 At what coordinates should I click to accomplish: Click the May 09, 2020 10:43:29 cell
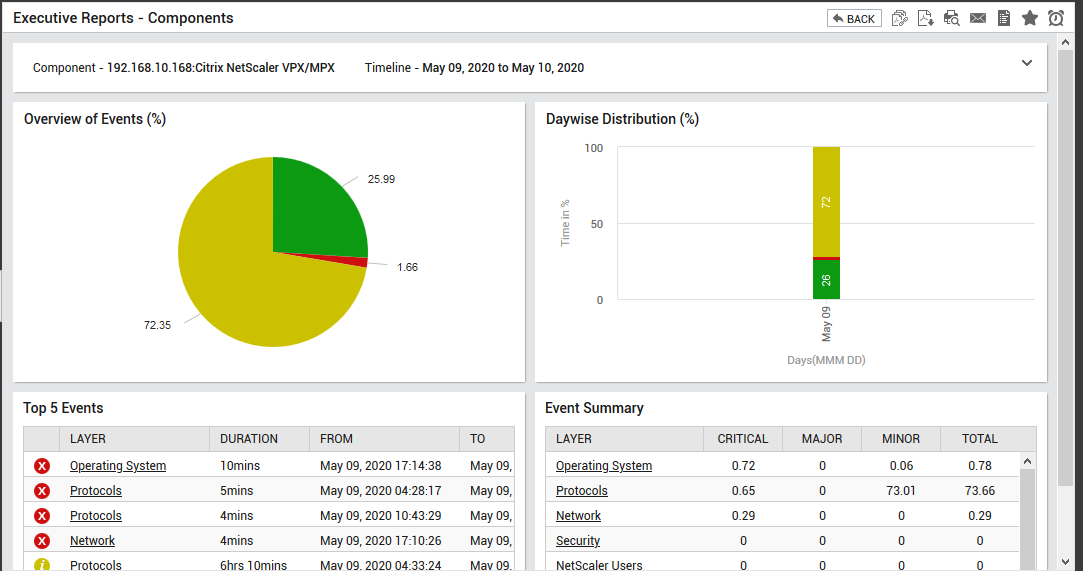[x=381, y=516]
